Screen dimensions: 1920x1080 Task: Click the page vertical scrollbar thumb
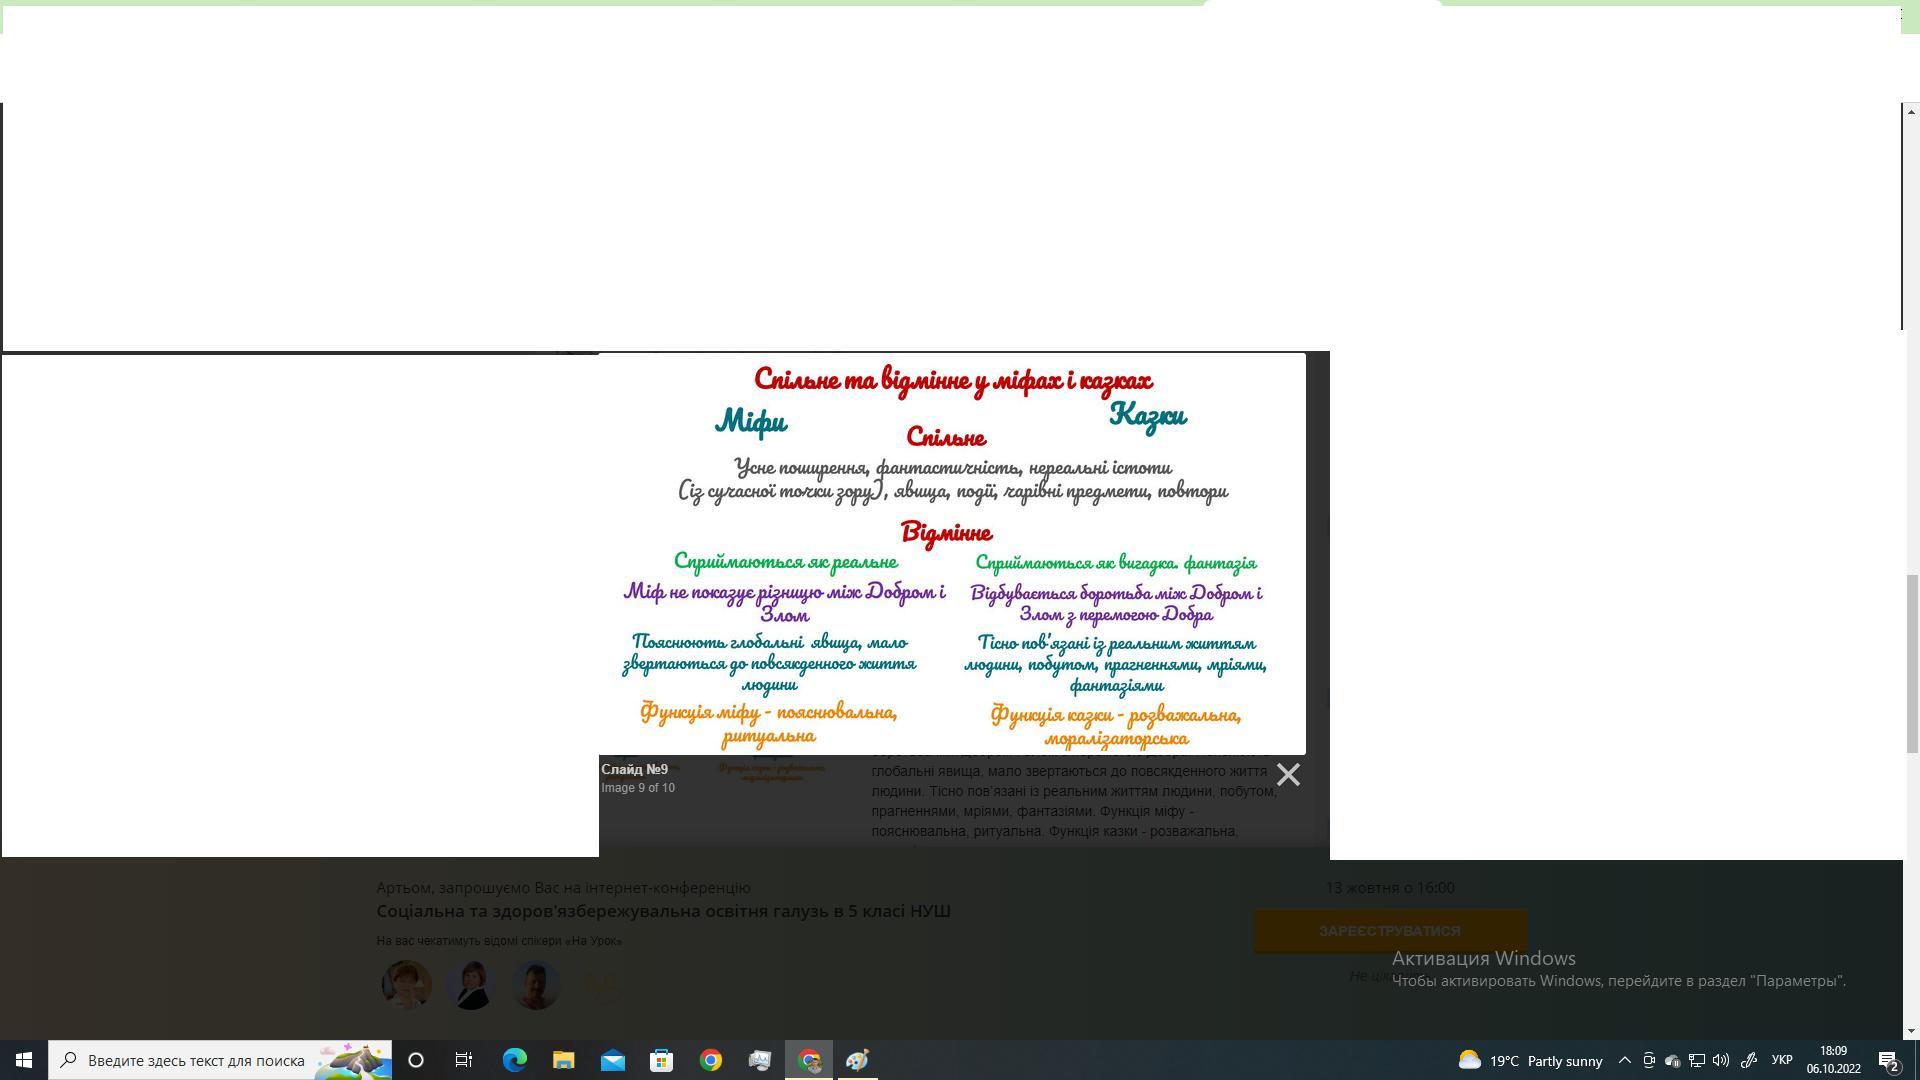[1912, 663]
